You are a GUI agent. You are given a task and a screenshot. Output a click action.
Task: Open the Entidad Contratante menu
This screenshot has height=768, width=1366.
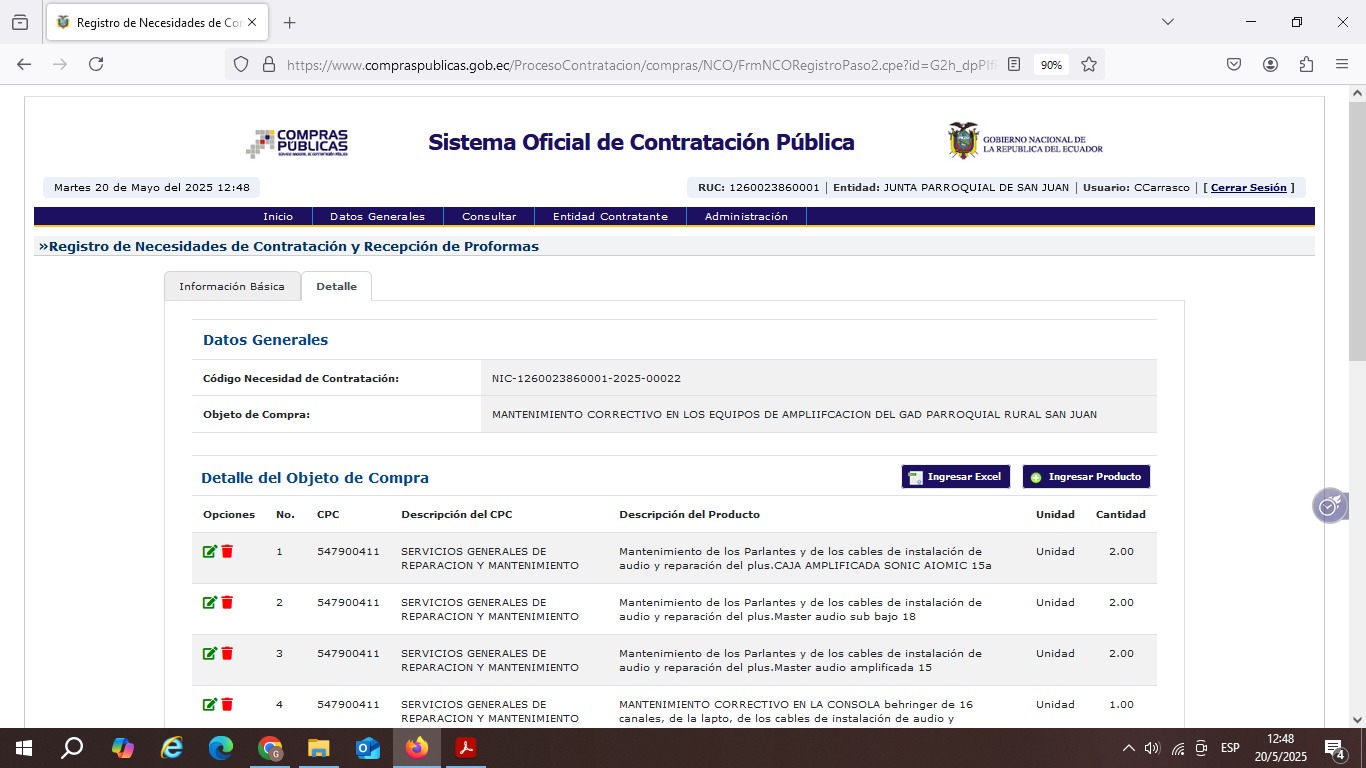[610, 216]
